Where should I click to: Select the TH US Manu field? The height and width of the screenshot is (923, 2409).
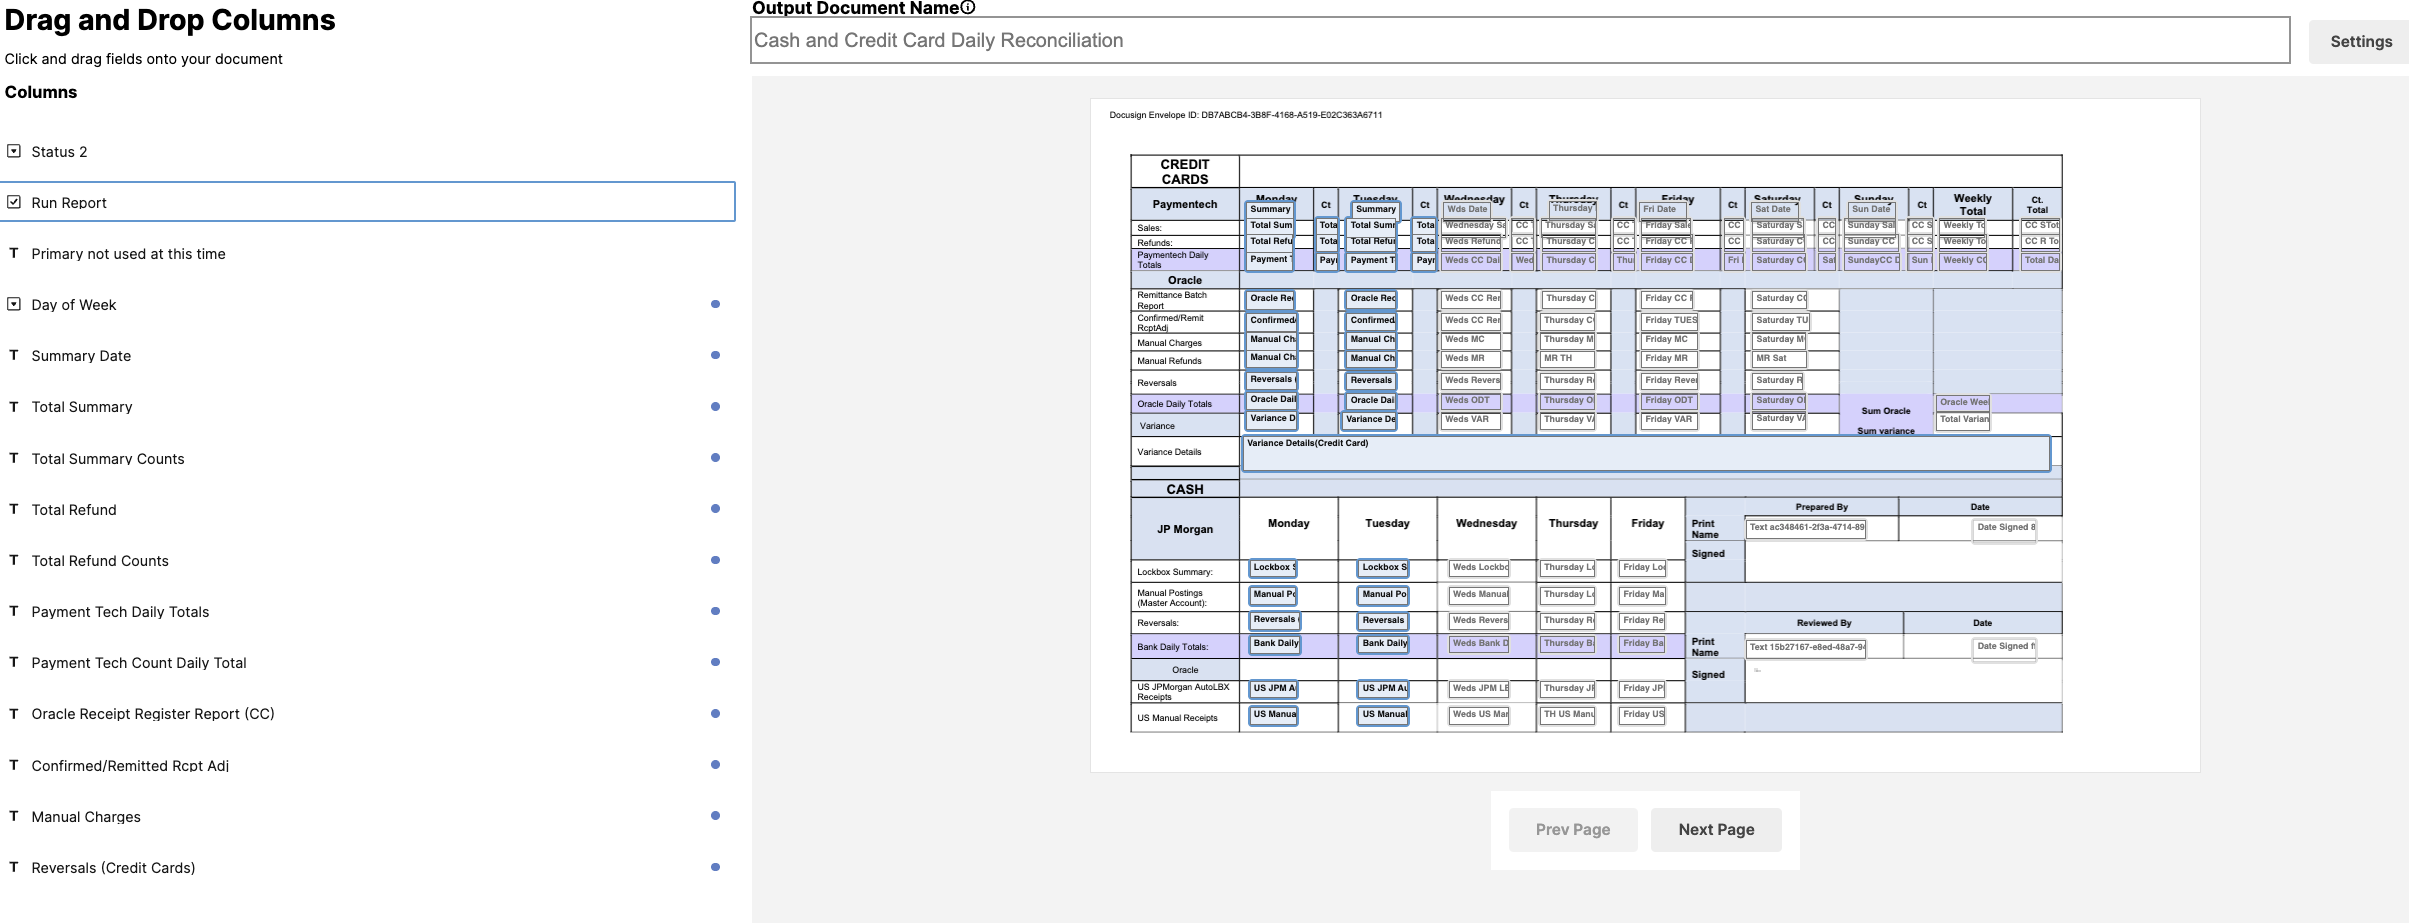point(1568,715)
